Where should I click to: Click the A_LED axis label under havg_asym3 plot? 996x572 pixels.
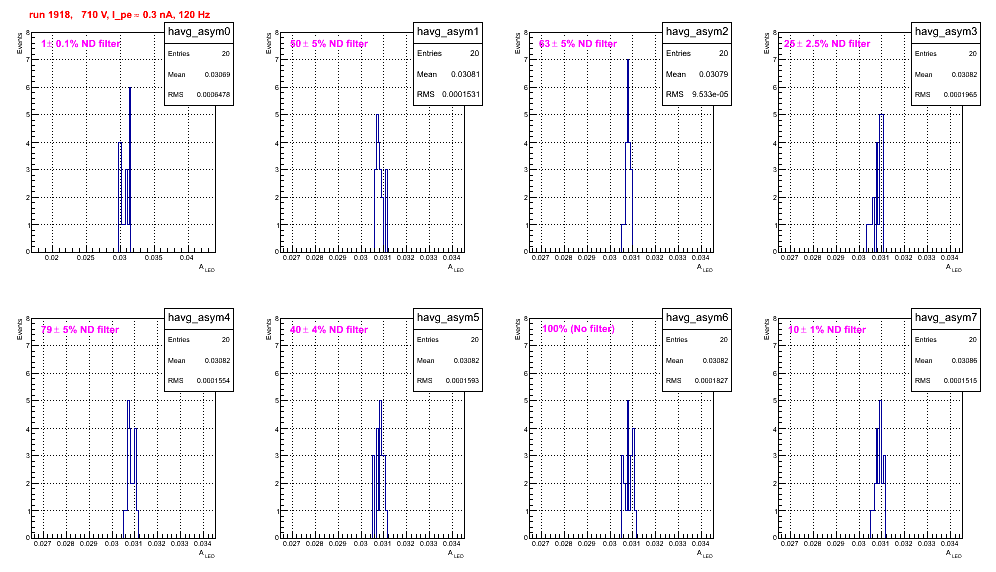coord(954,268)
